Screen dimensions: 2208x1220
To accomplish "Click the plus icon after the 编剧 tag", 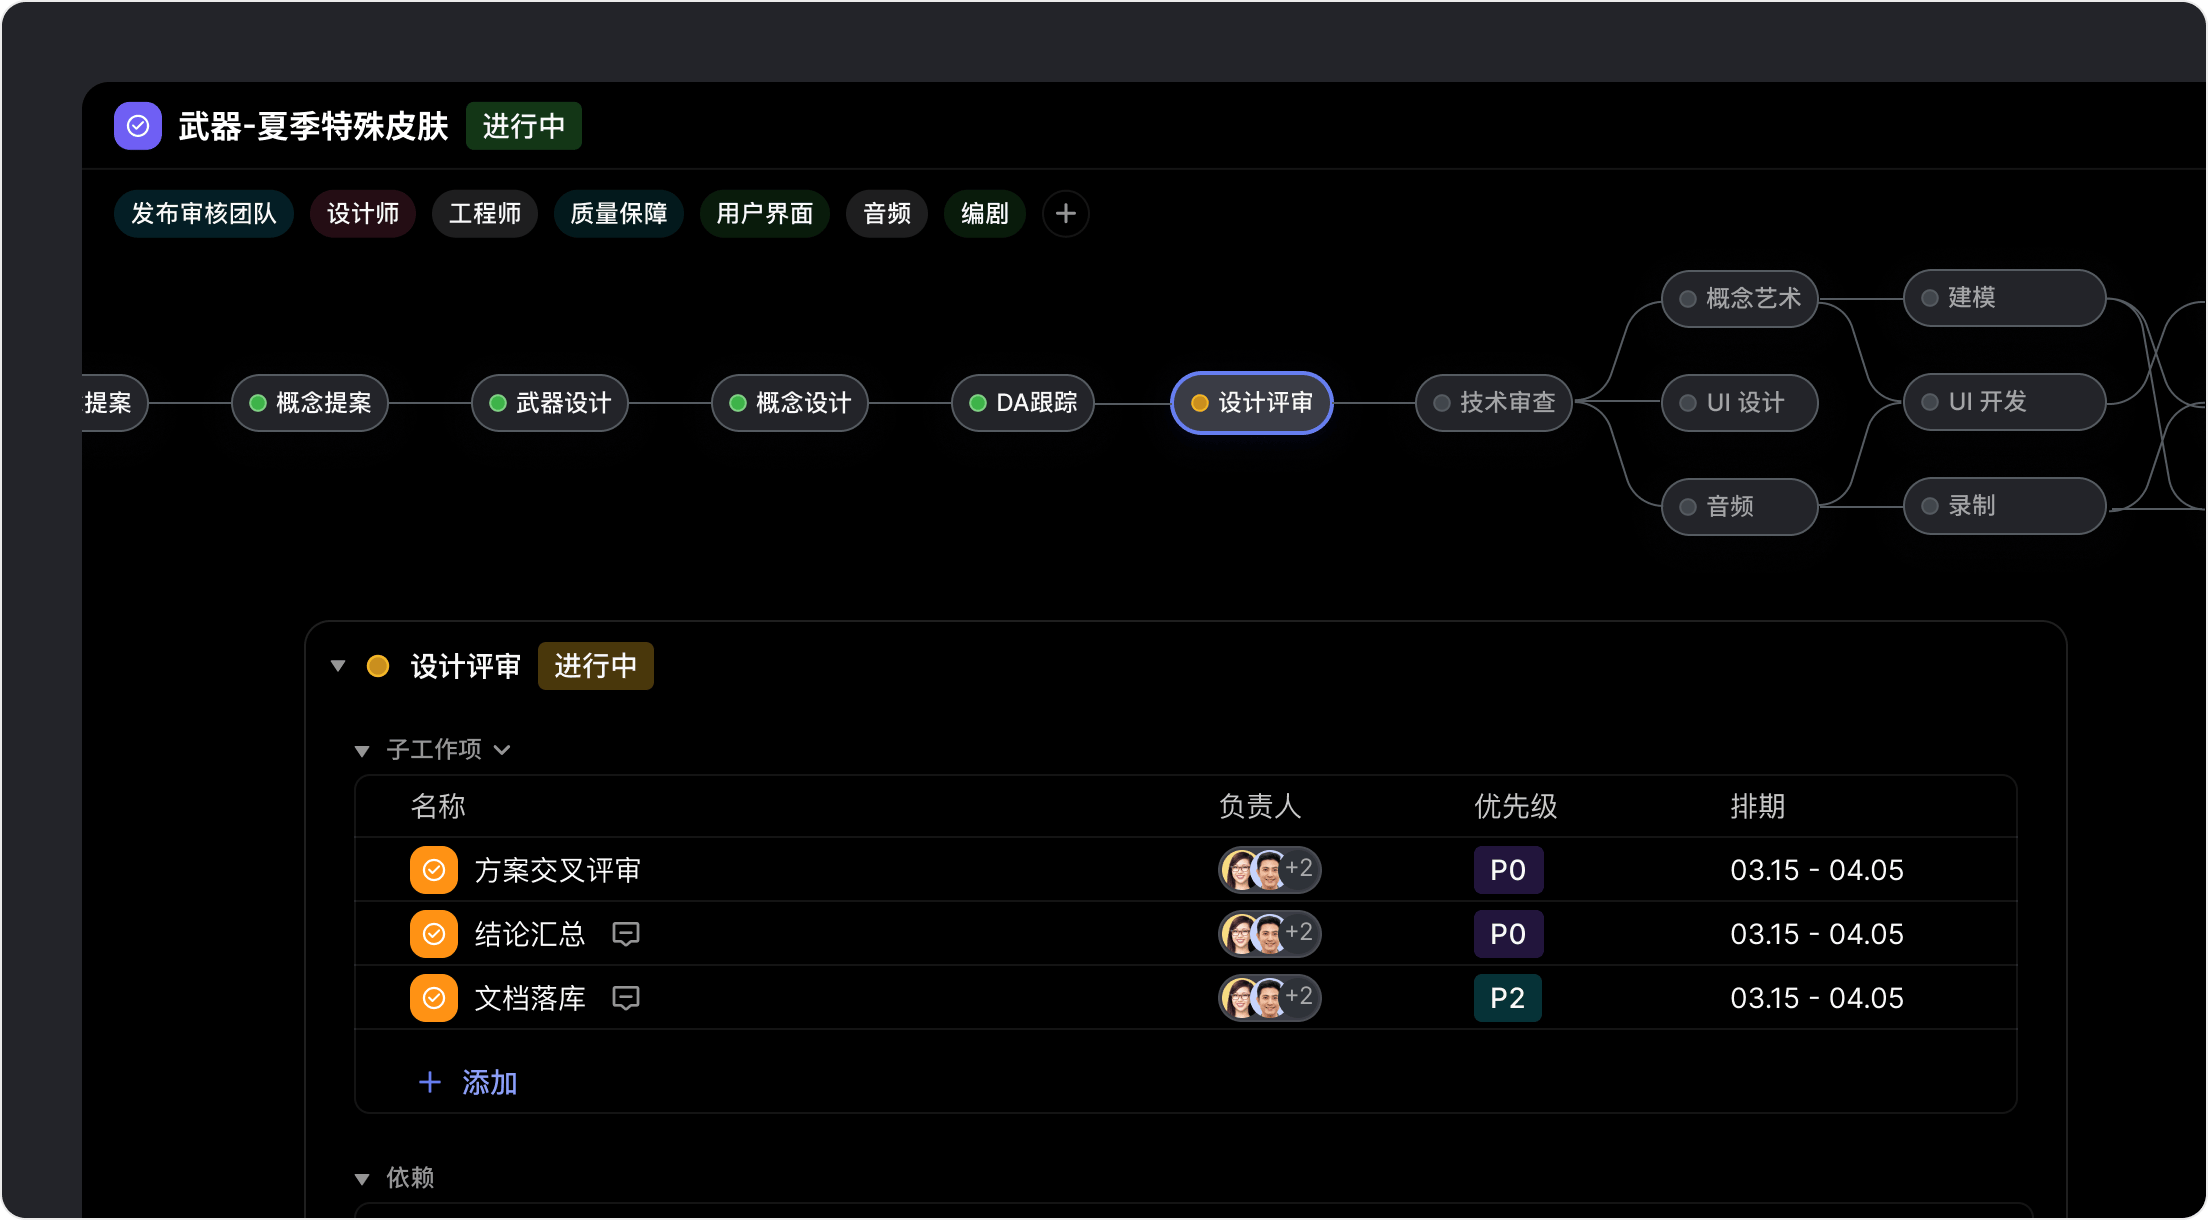I will tap(1065, 213).
